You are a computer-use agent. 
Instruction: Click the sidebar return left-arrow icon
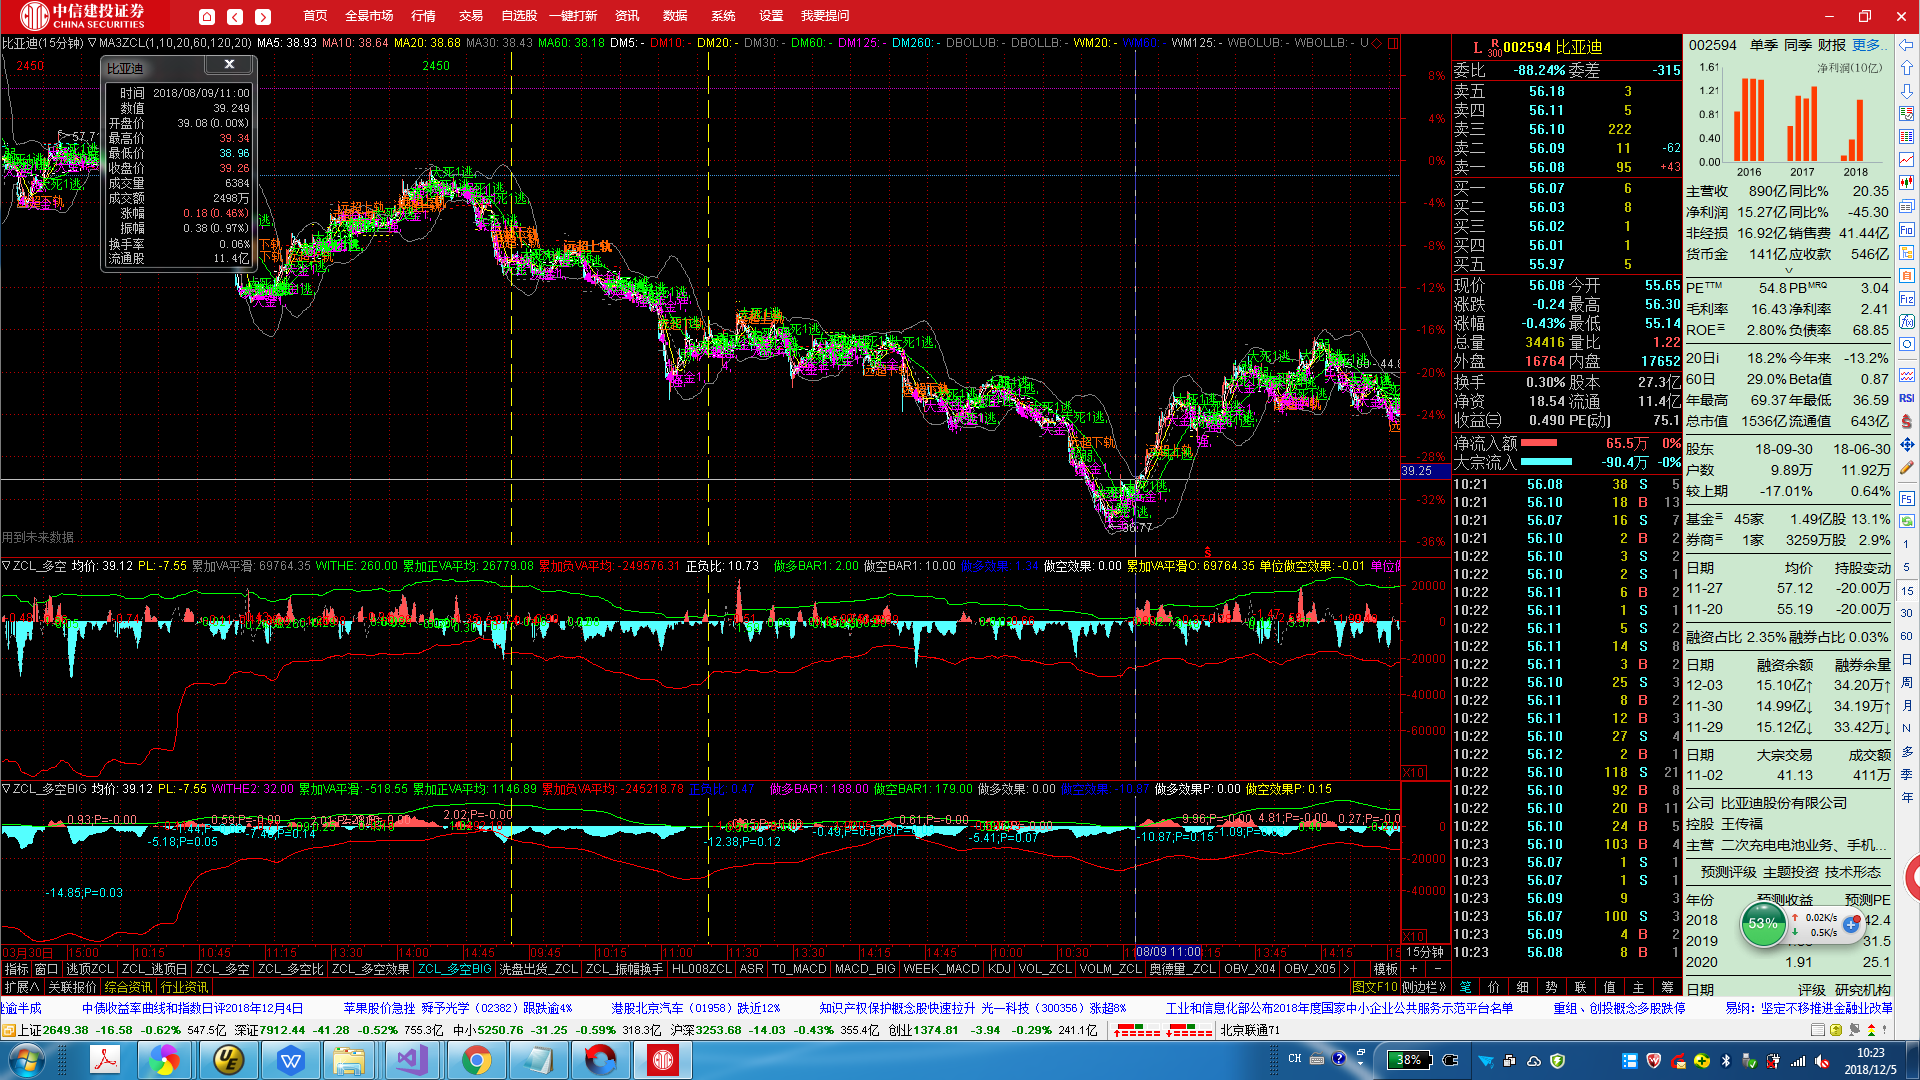point(1907,45)
